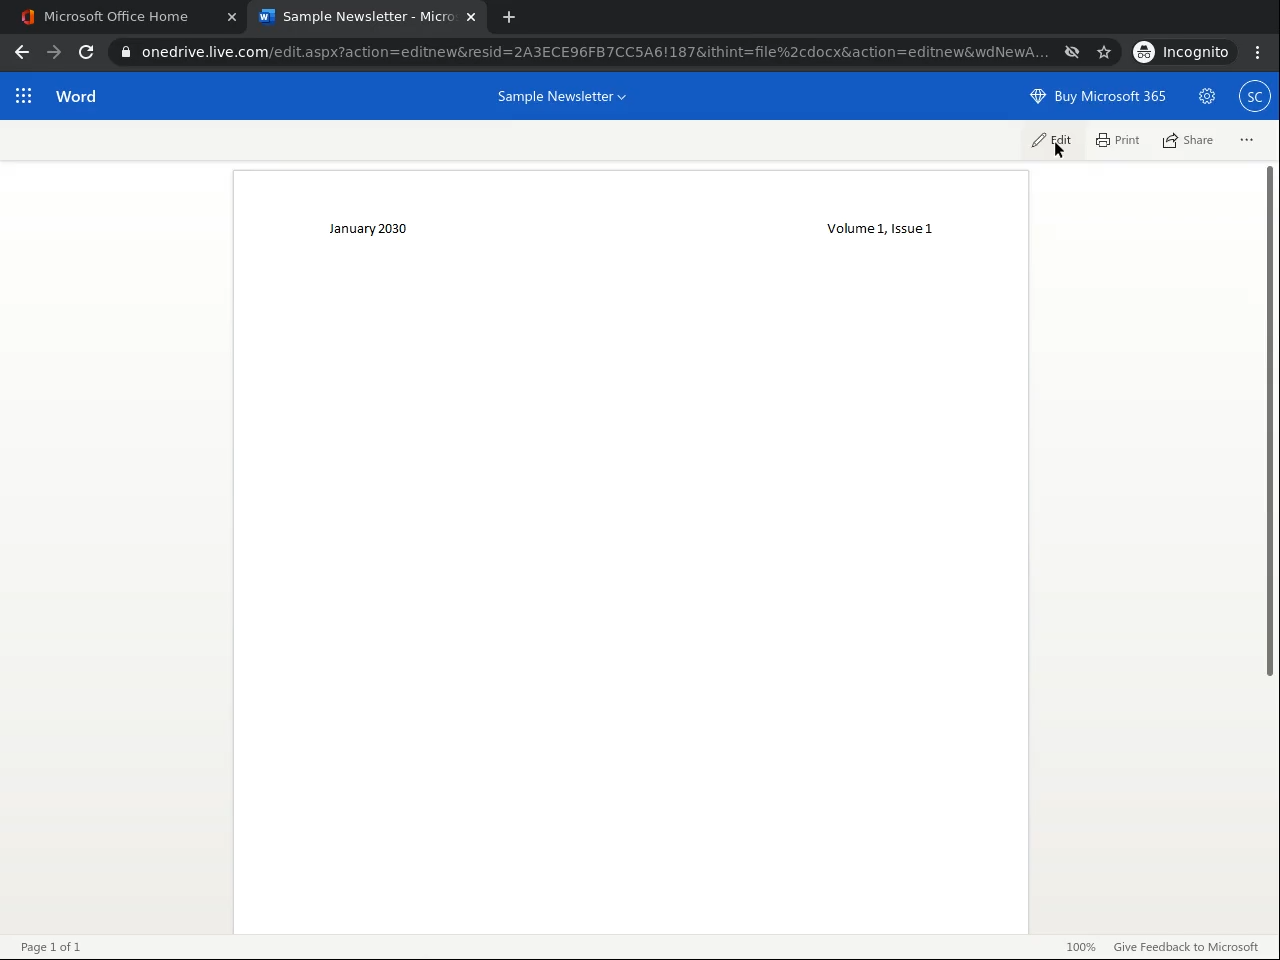This screenshot has width=1280, height=960.
Task: Open the More options ellipsis menu
Action: [x=1246, y=140]
